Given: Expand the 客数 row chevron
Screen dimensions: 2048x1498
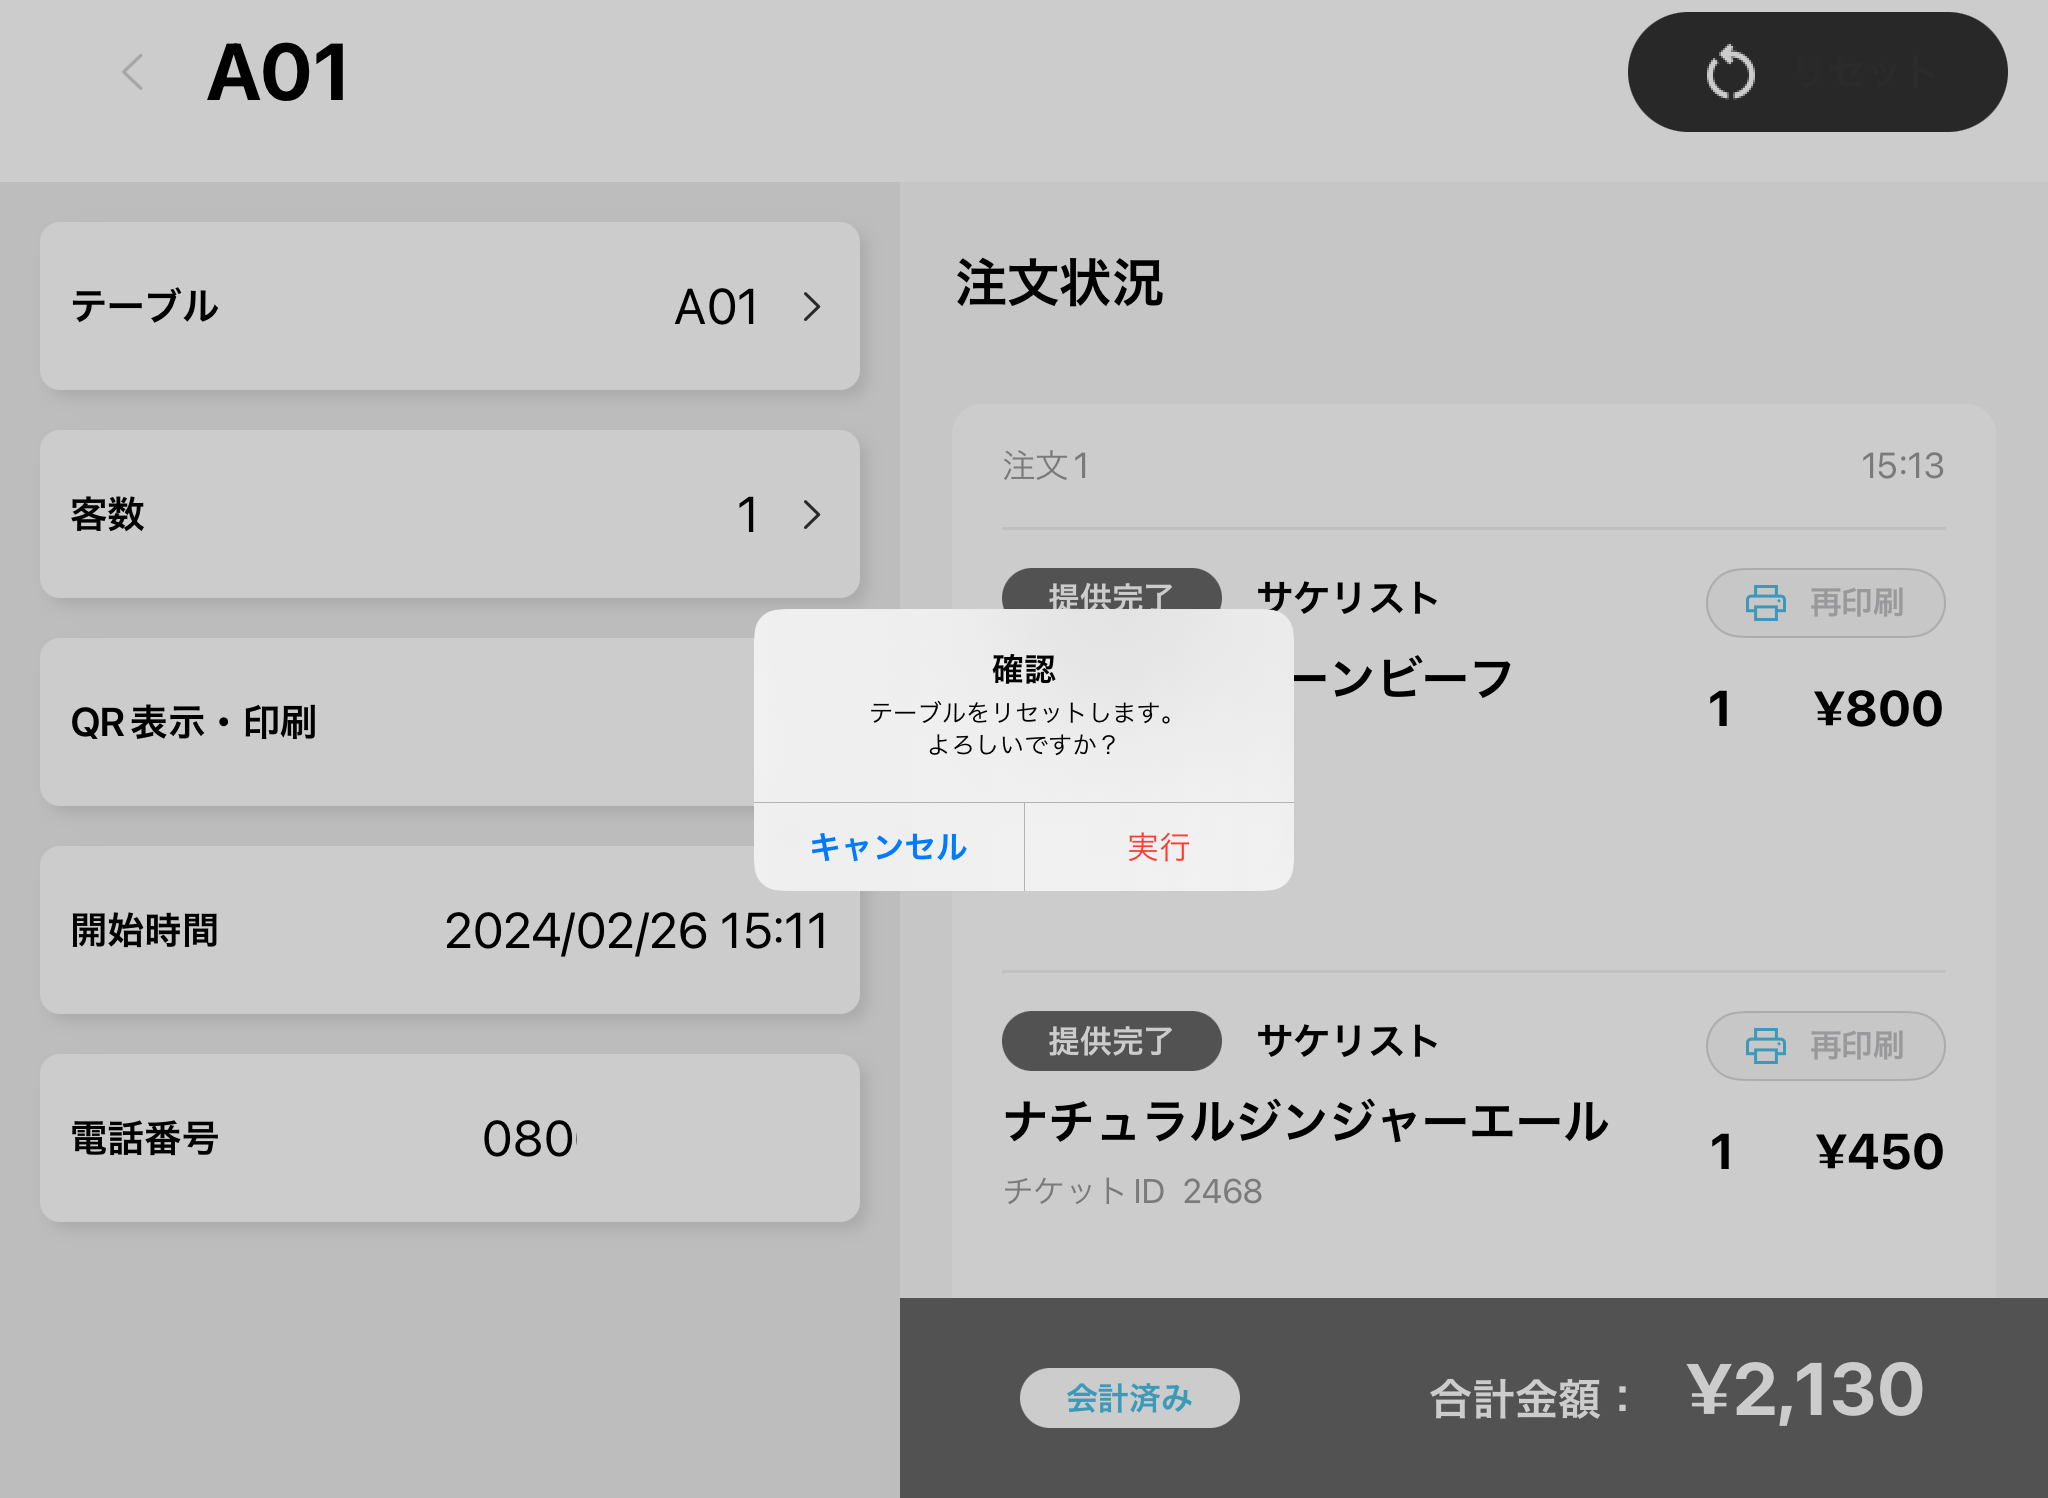Looking at the screenshot, I should [811, 515].
